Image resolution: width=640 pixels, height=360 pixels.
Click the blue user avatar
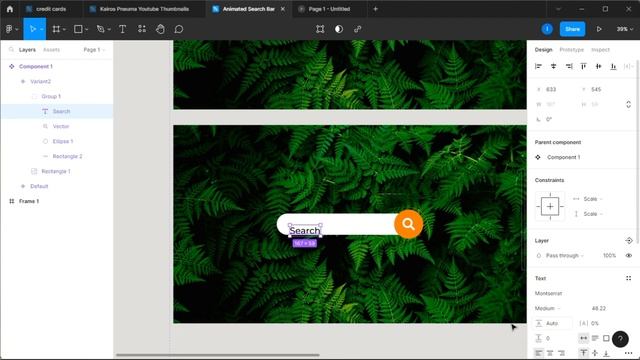[x=547, y=29]
